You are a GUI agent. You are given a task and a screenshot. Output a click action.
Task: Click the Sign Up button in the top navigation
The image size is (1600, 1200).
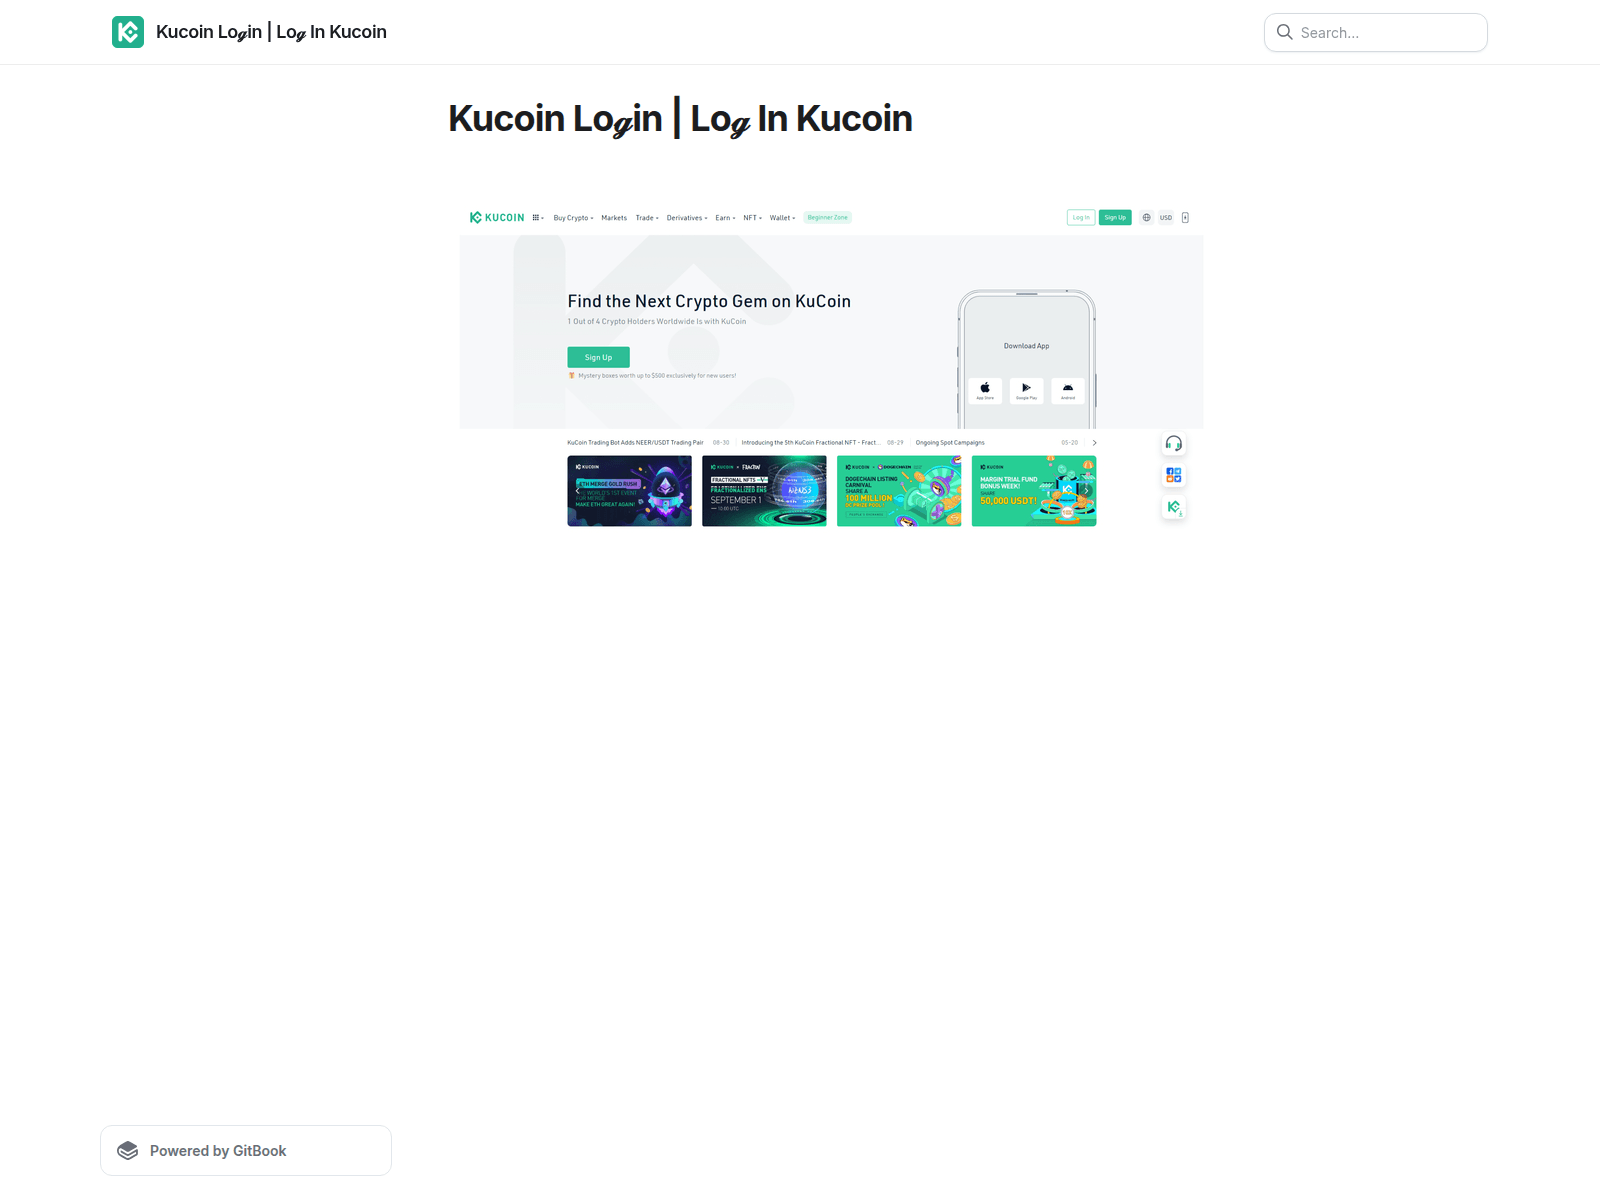pos(1115,217)
